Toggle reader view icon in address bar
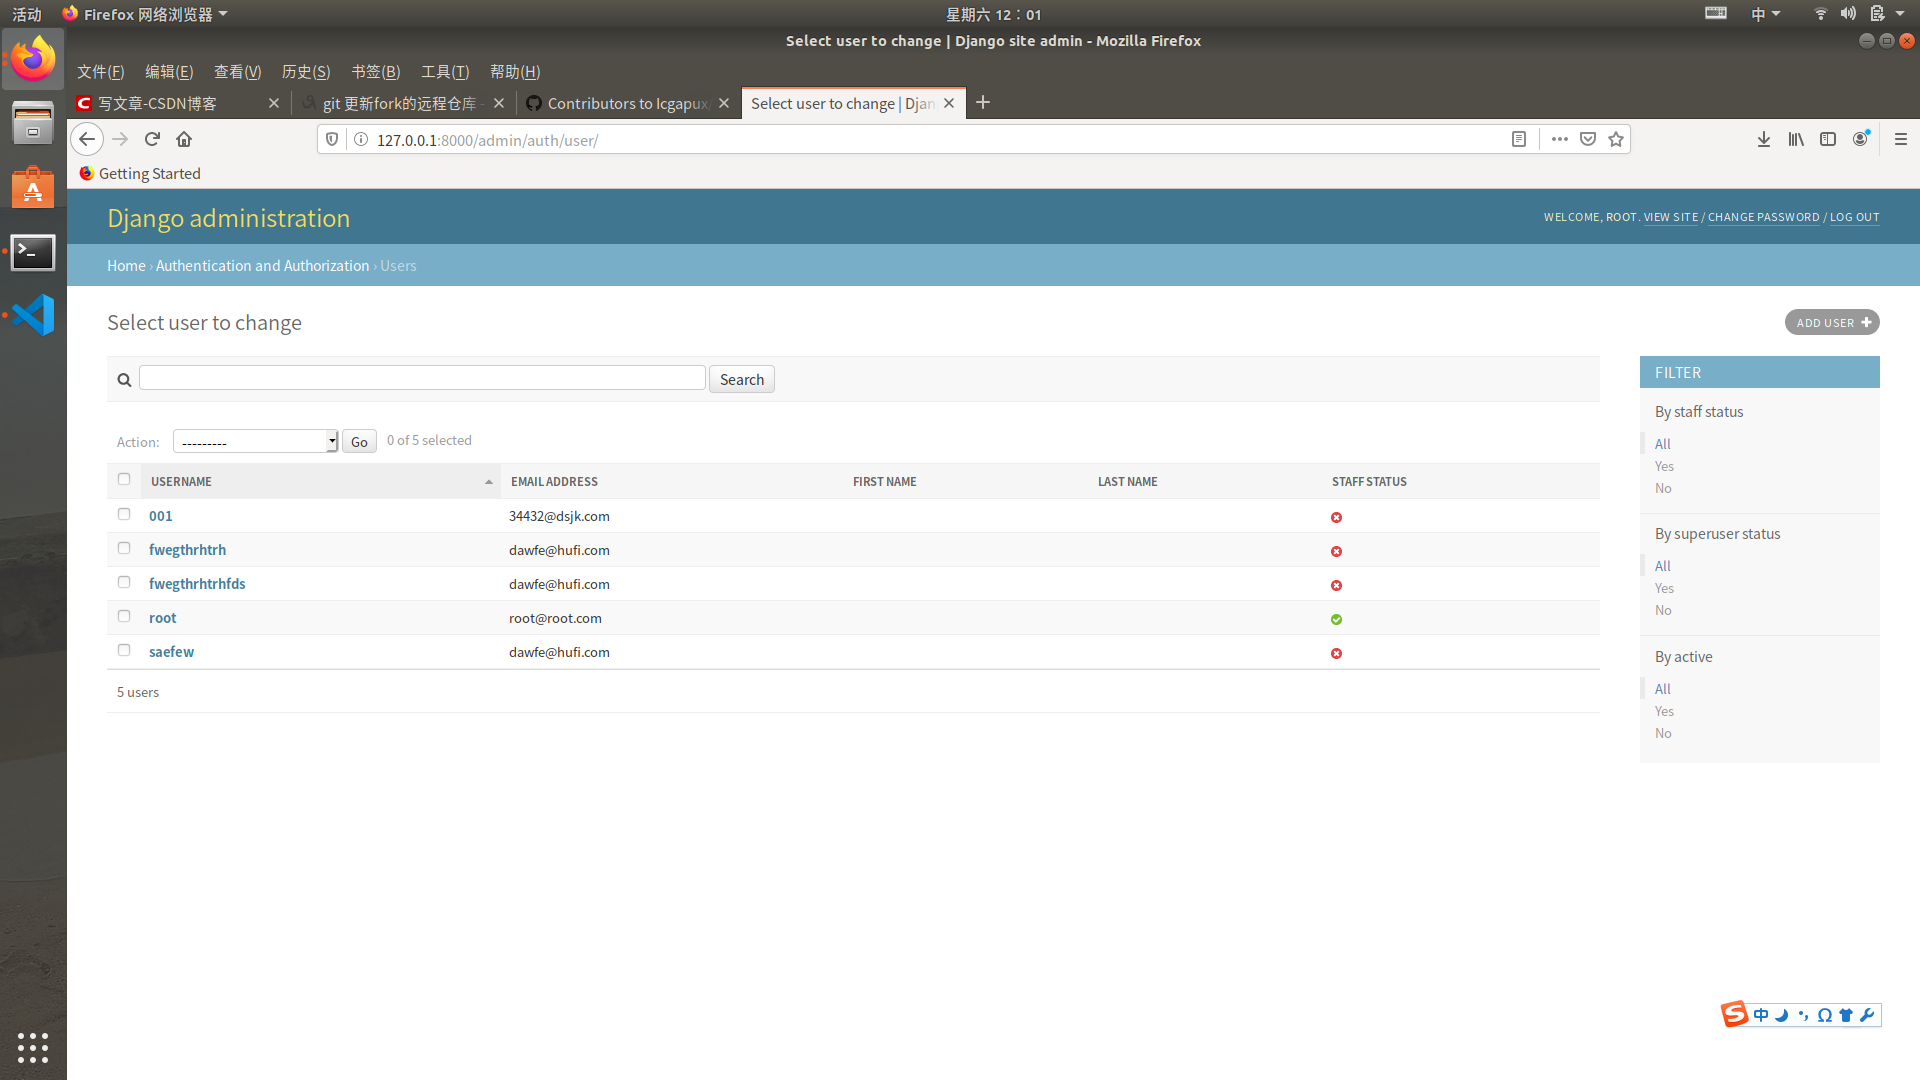 coord(1519,139)
